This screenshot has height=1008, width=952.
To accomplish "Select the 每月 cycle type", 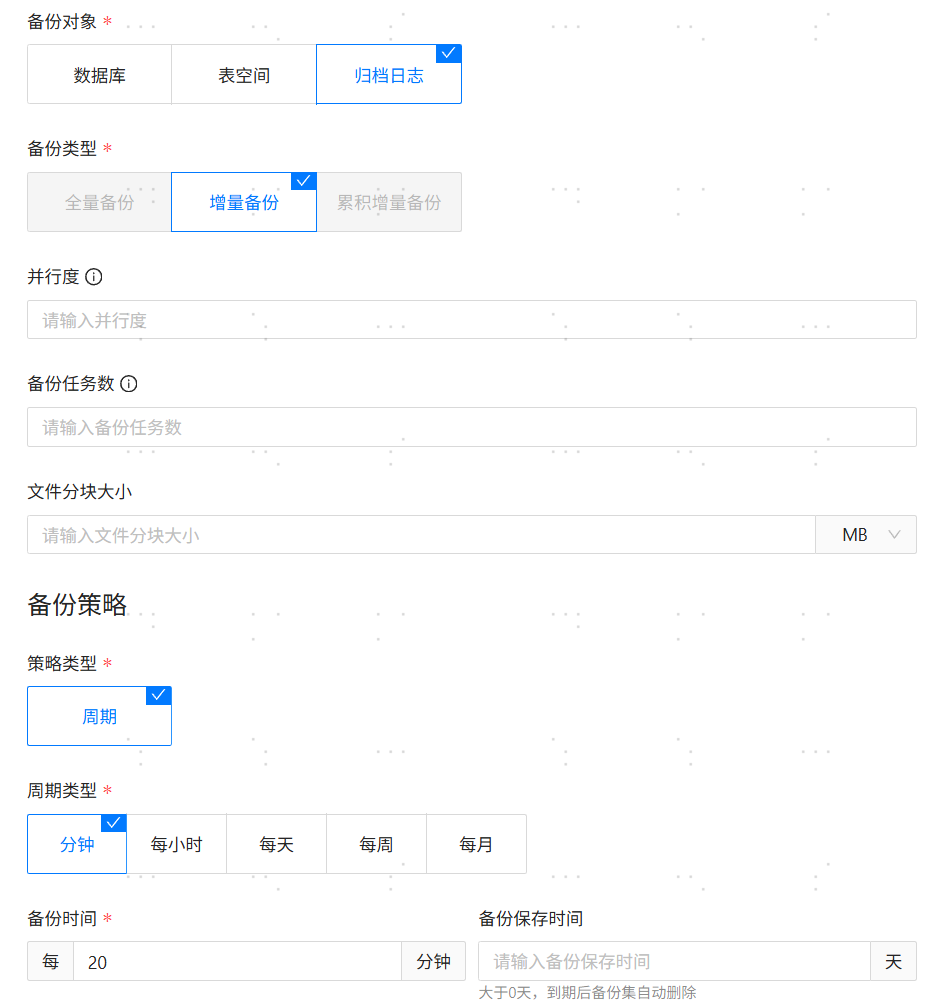I will coord(477,845).
